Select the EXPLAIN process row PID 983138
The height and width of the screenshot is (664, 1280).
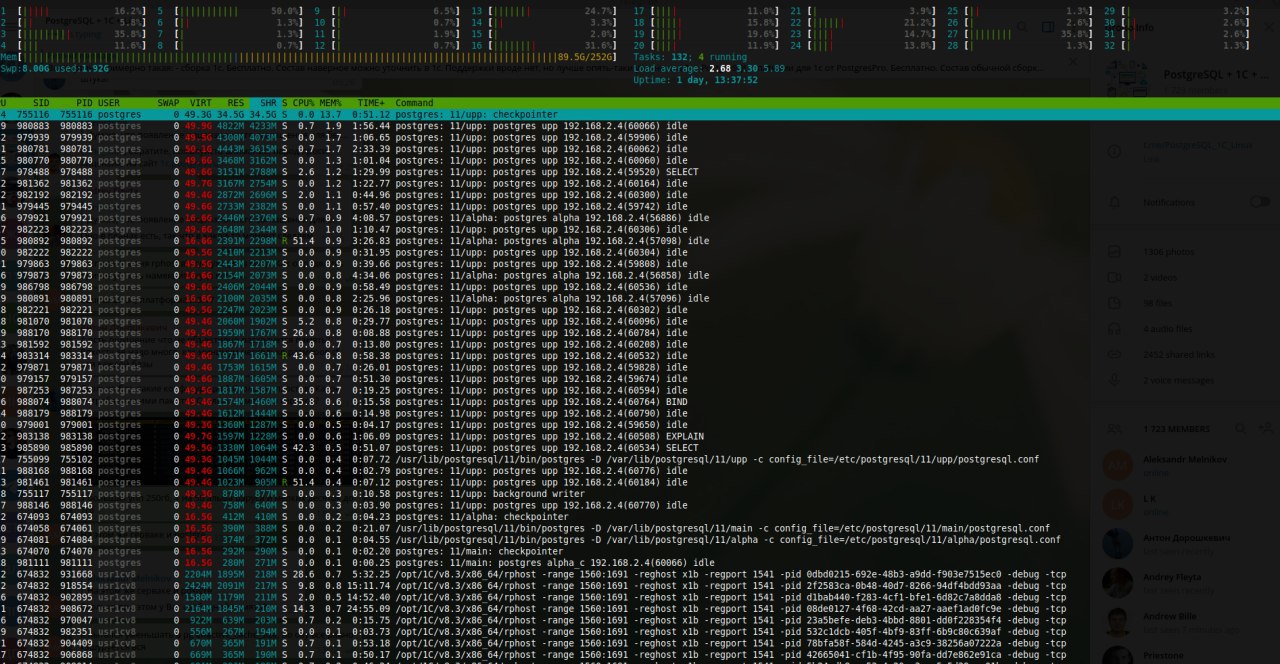[640, 437]
